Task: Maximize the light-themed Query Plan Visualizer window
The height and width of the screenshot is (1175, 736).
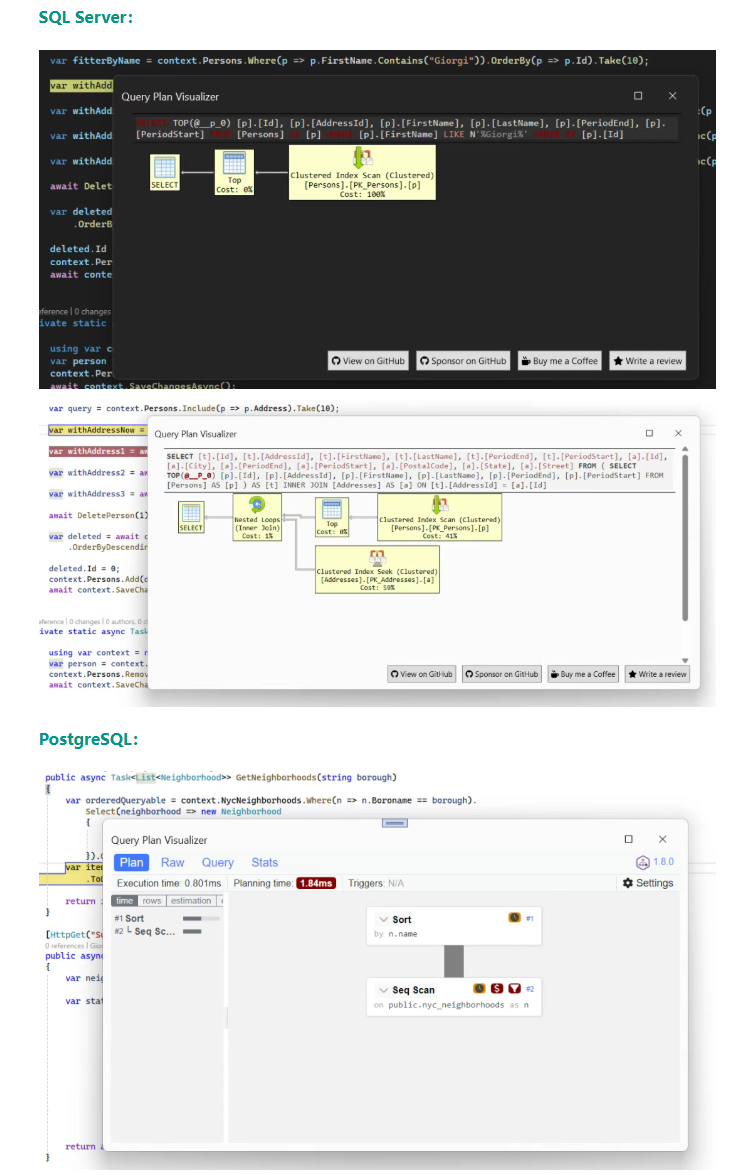Action: click(649, 433)
